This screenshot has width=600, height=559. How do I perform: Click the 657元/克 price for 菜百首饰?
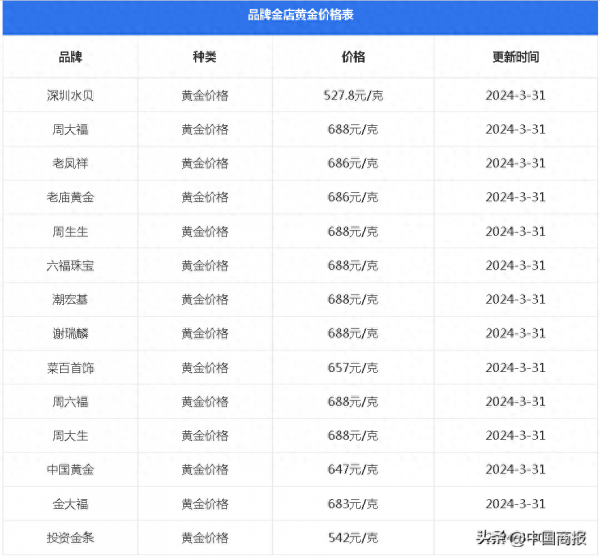coord(353,368)
